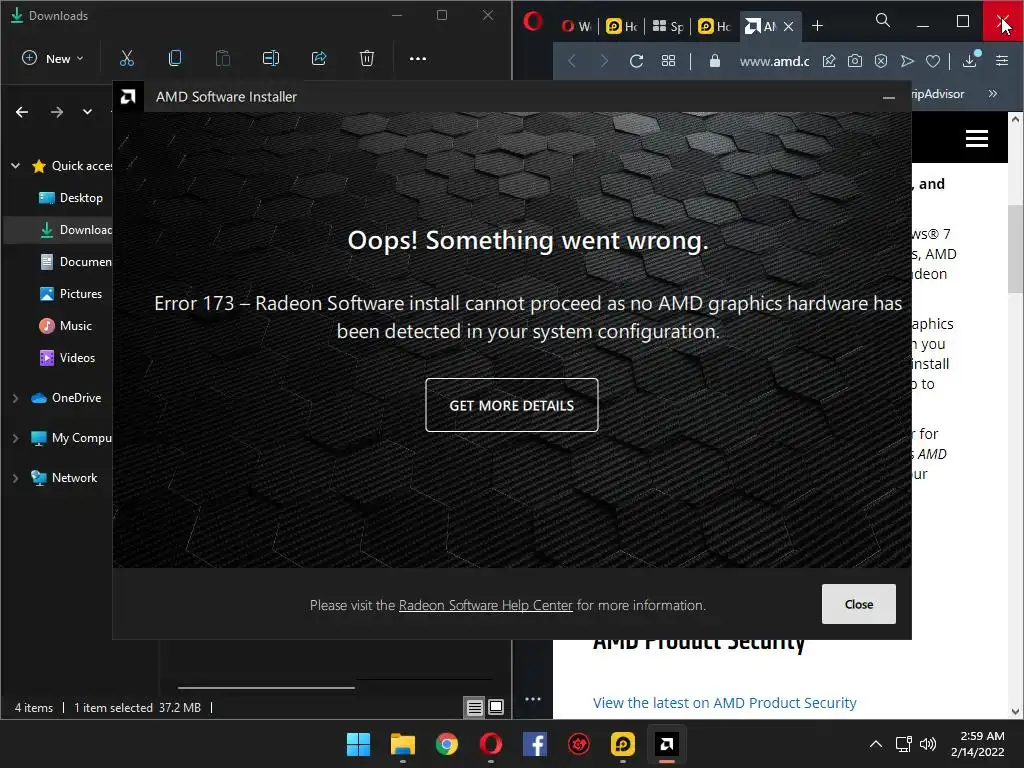Screen dimensions: 1024x768
Task: Open the See more ellipsis in File Explorer
Action: [418, 59]
